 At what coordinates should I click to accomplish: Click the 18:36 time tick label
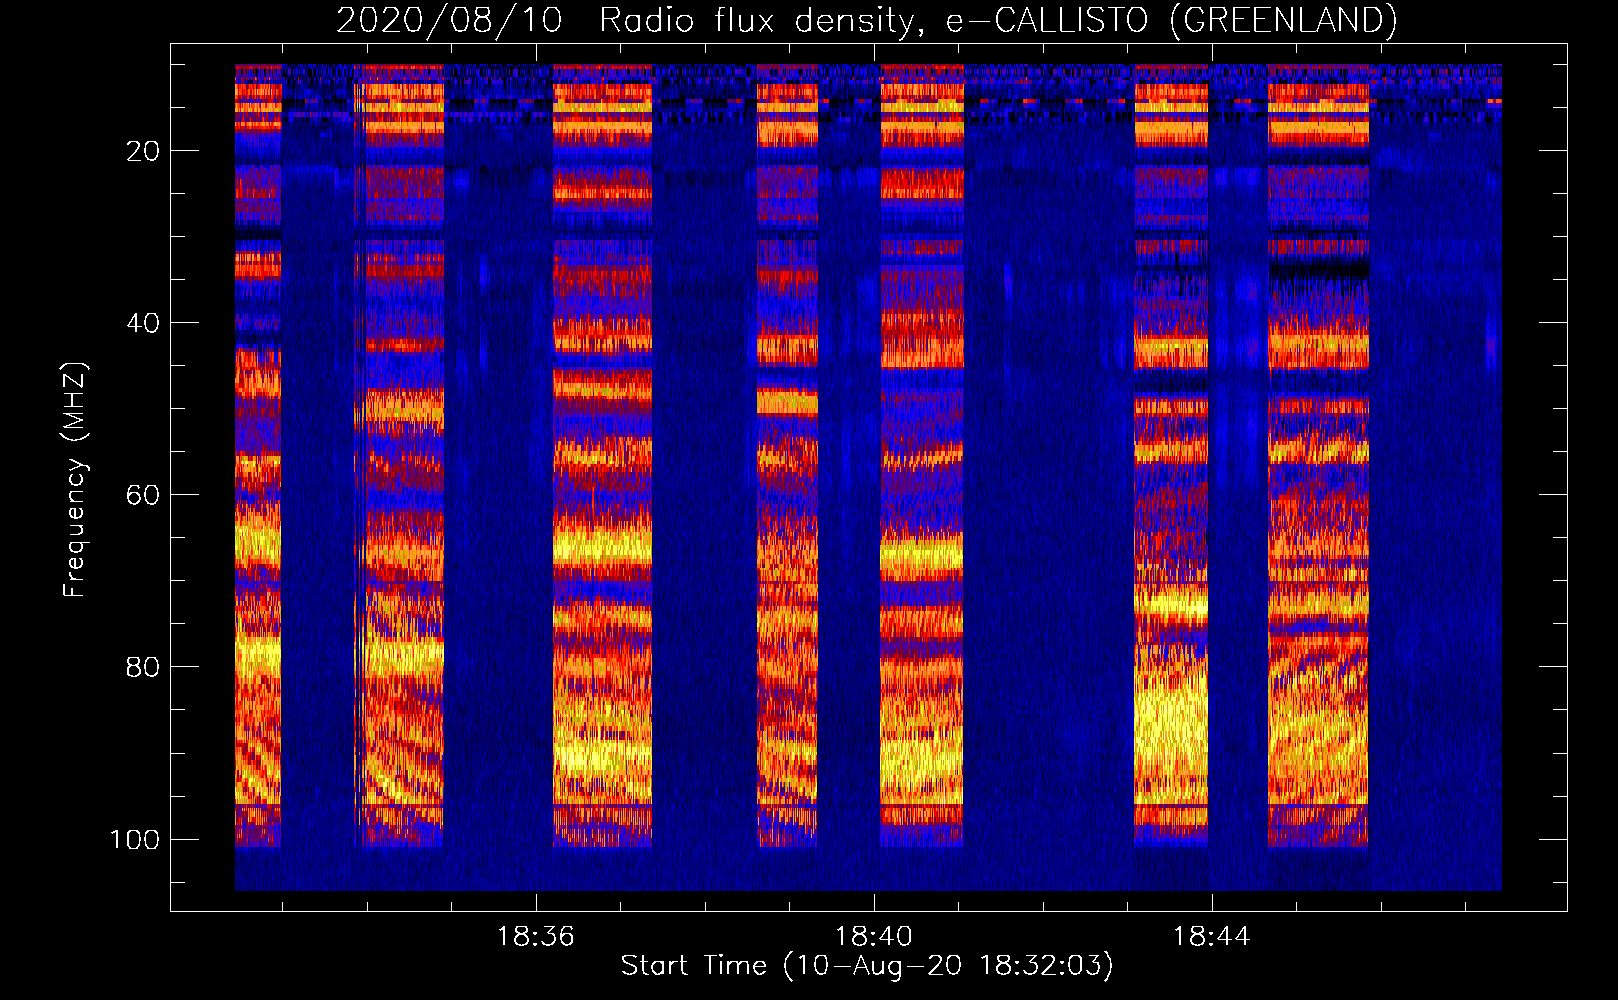[x=536, y=936]
